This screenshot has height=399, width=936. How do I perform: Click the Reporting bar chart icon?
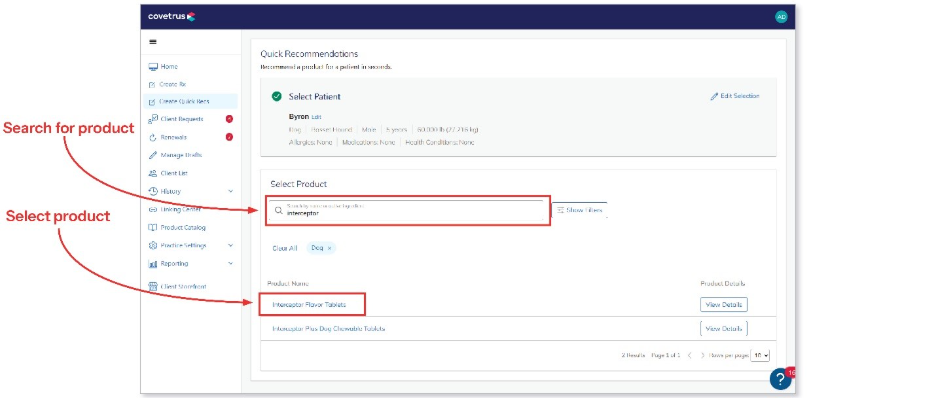[153, 263]
